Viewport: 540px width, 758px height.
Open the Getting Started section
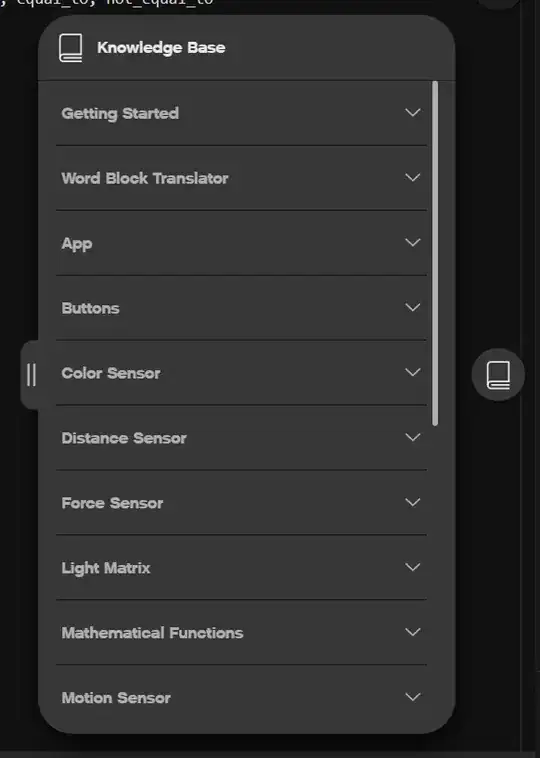(x=241, y=113)
